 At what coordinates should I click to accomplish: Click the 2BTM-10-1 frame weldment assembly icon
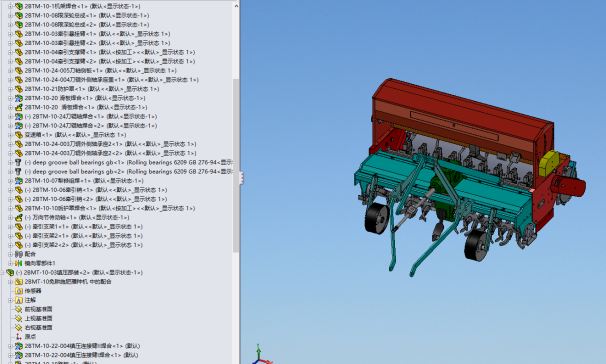tap(19, 6)
